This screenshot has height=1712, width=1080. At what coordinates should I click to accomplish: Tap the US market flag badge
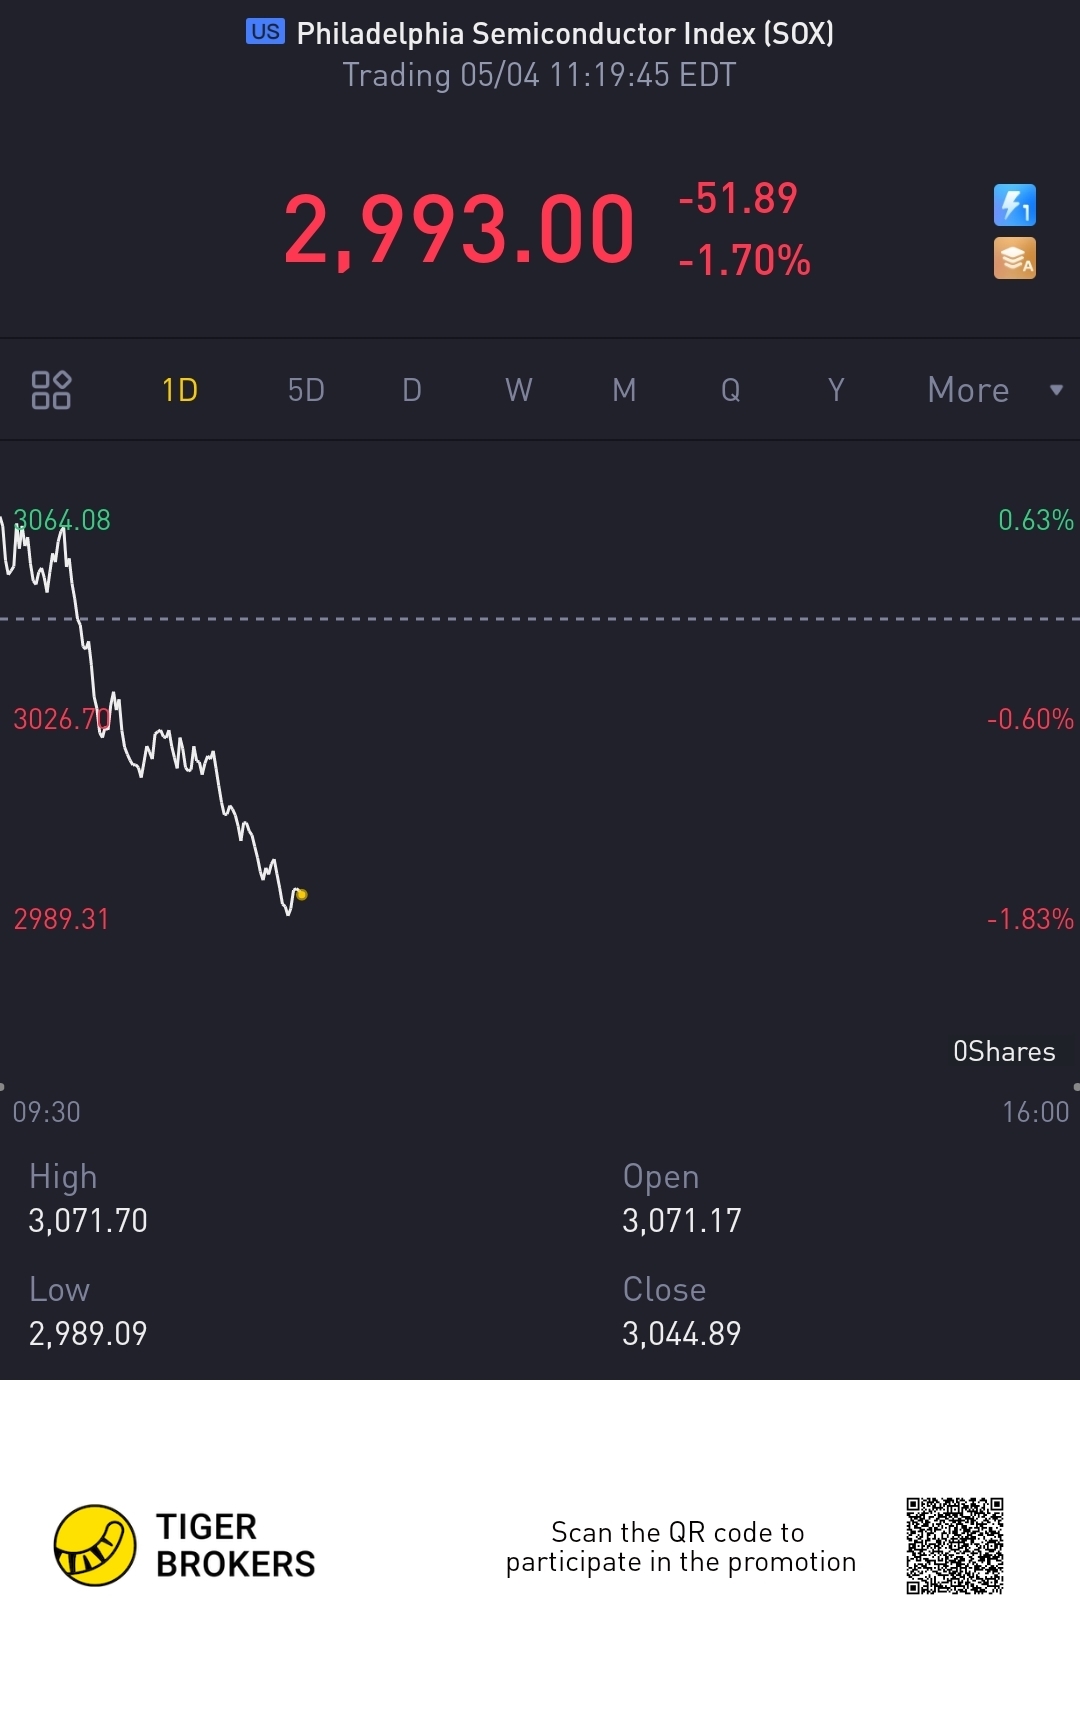(265, 32)
